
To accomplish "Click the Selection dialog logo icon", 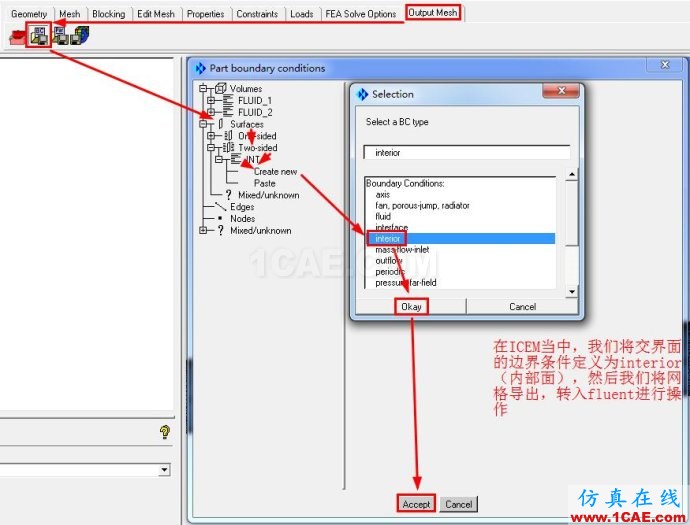I will tap(362, 94).
